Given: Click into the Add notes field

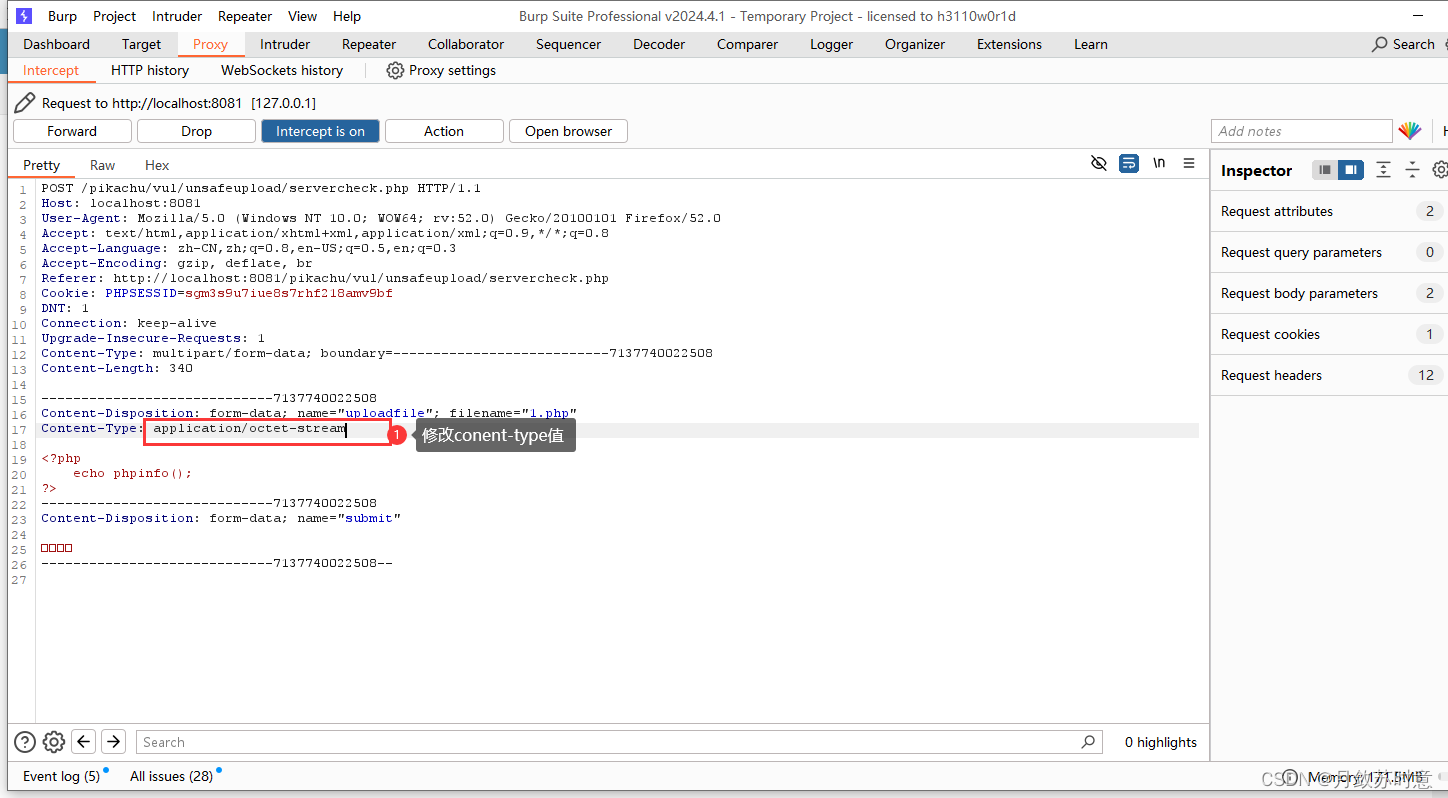Looking at the screenshot, I should [x=1301, y=131].
